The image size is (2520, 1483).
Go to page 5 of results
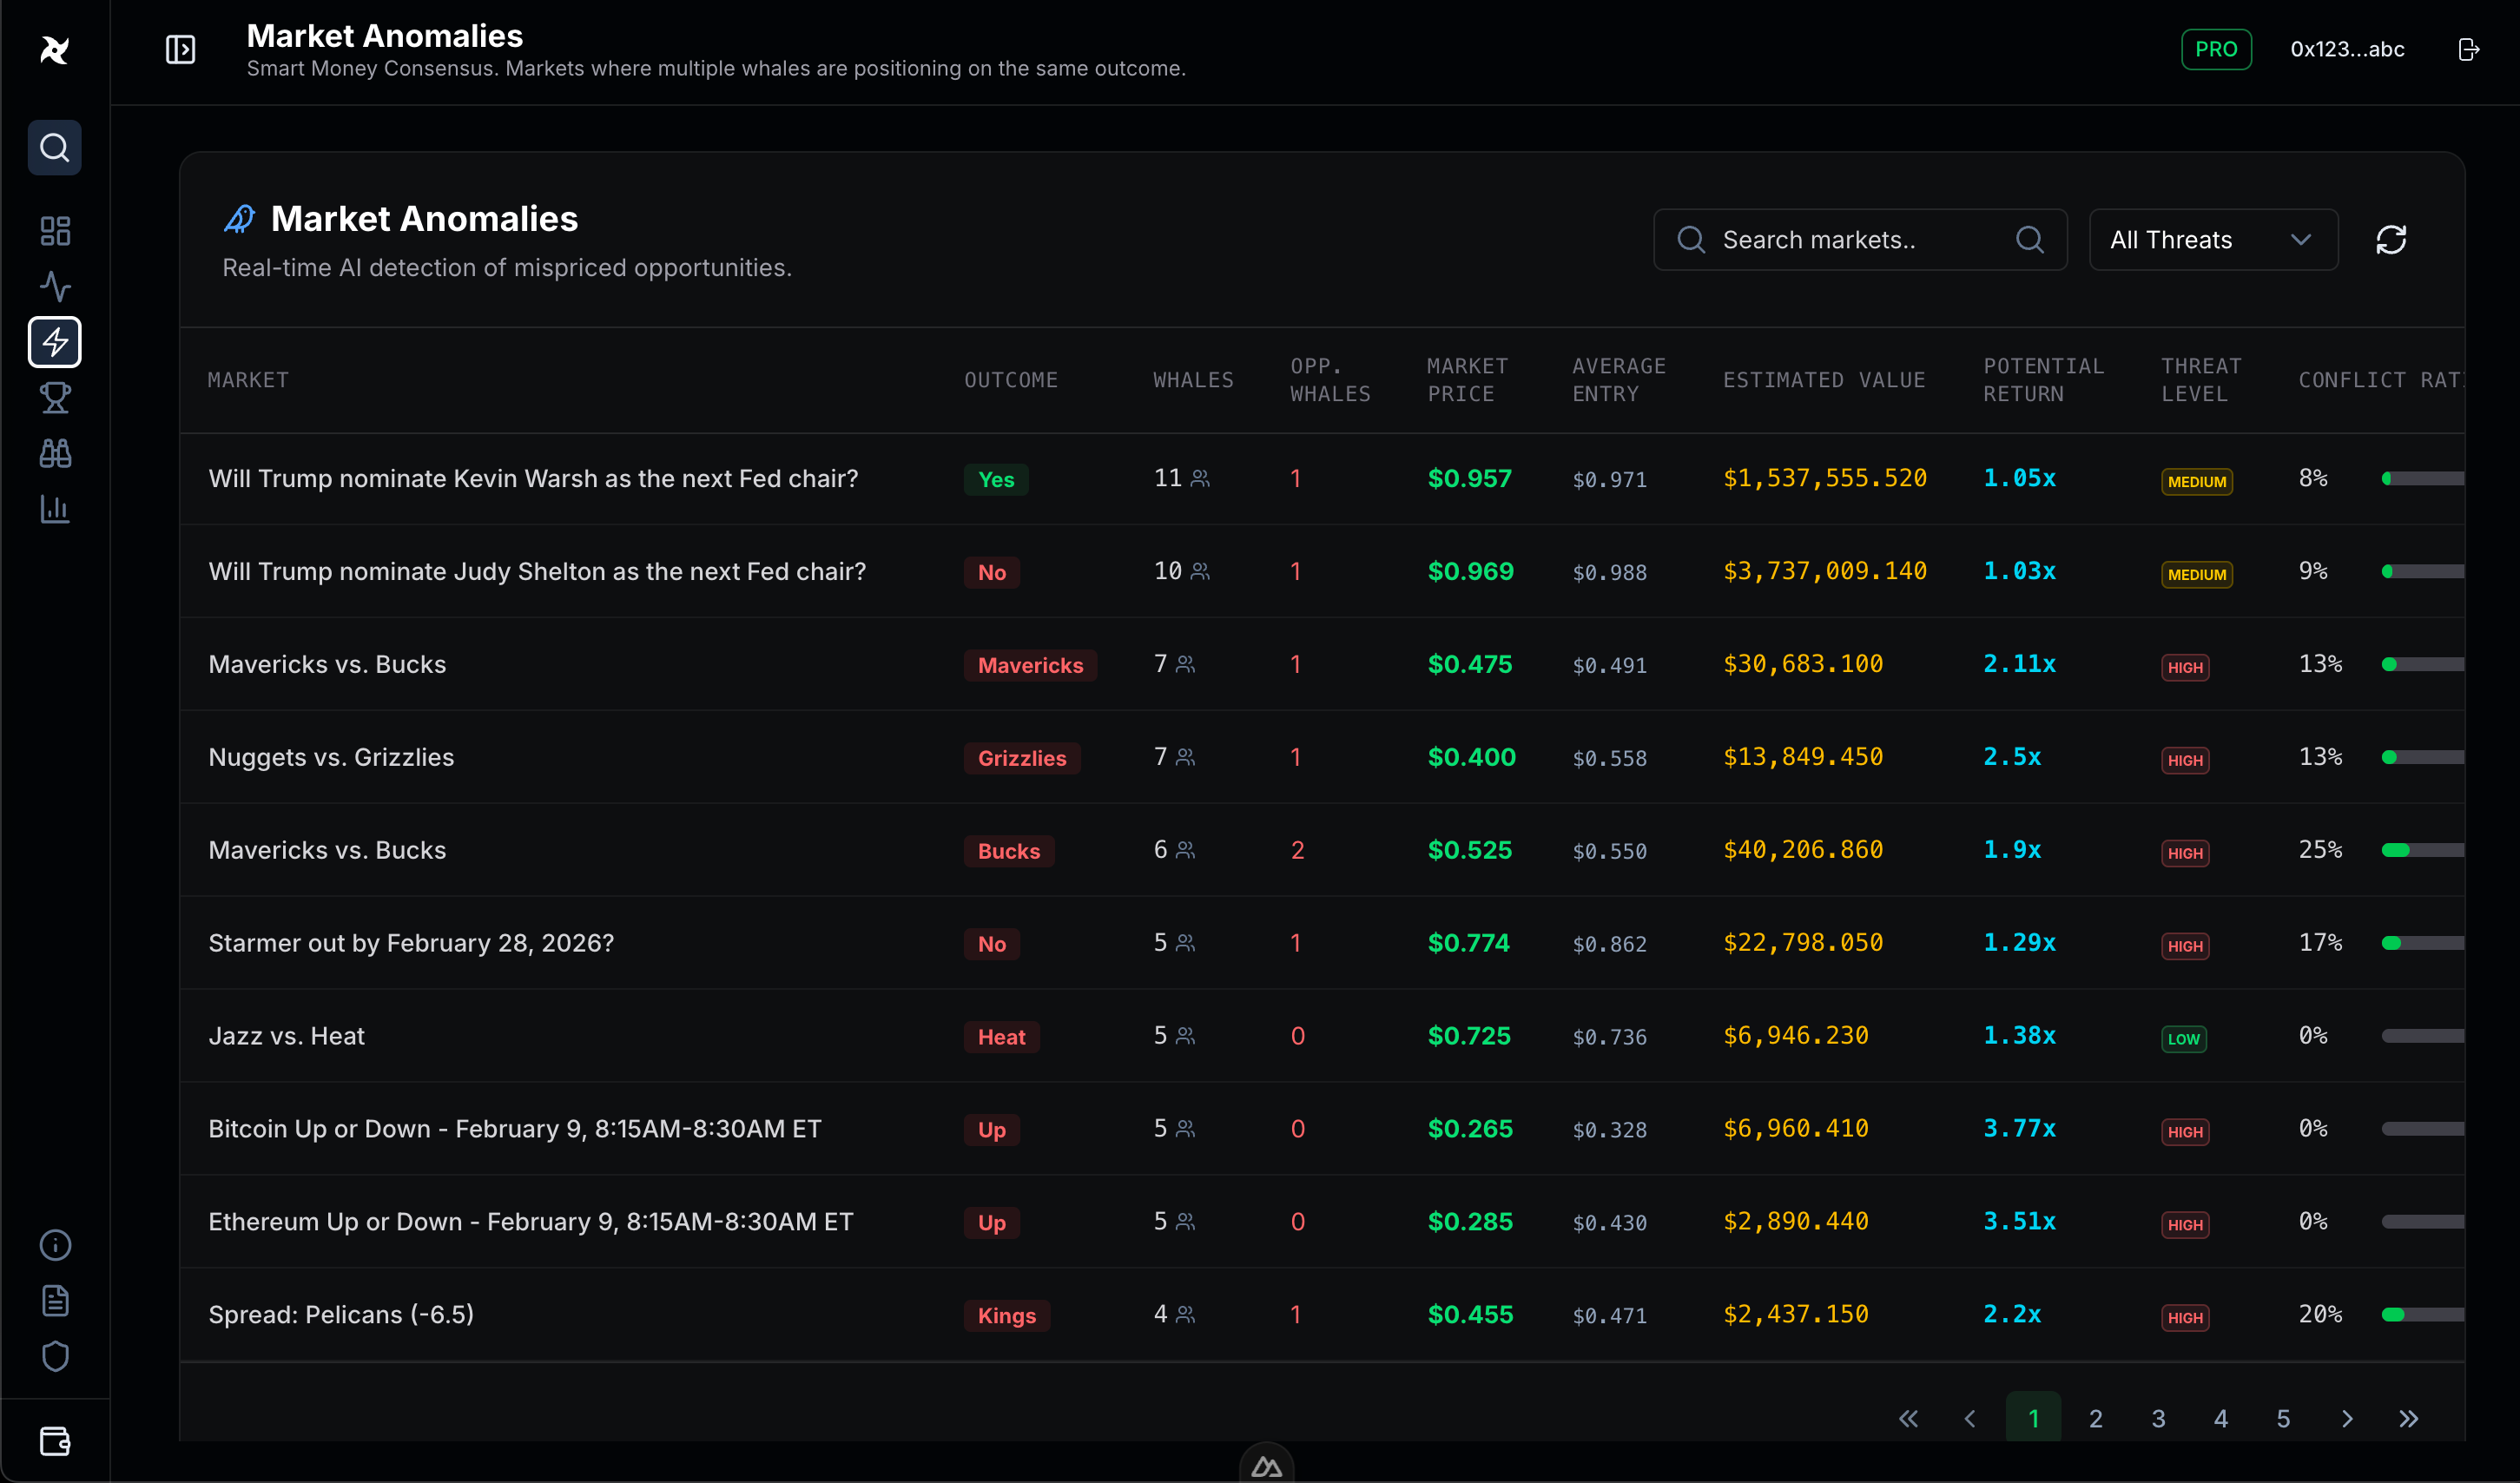[2283, 1418]
